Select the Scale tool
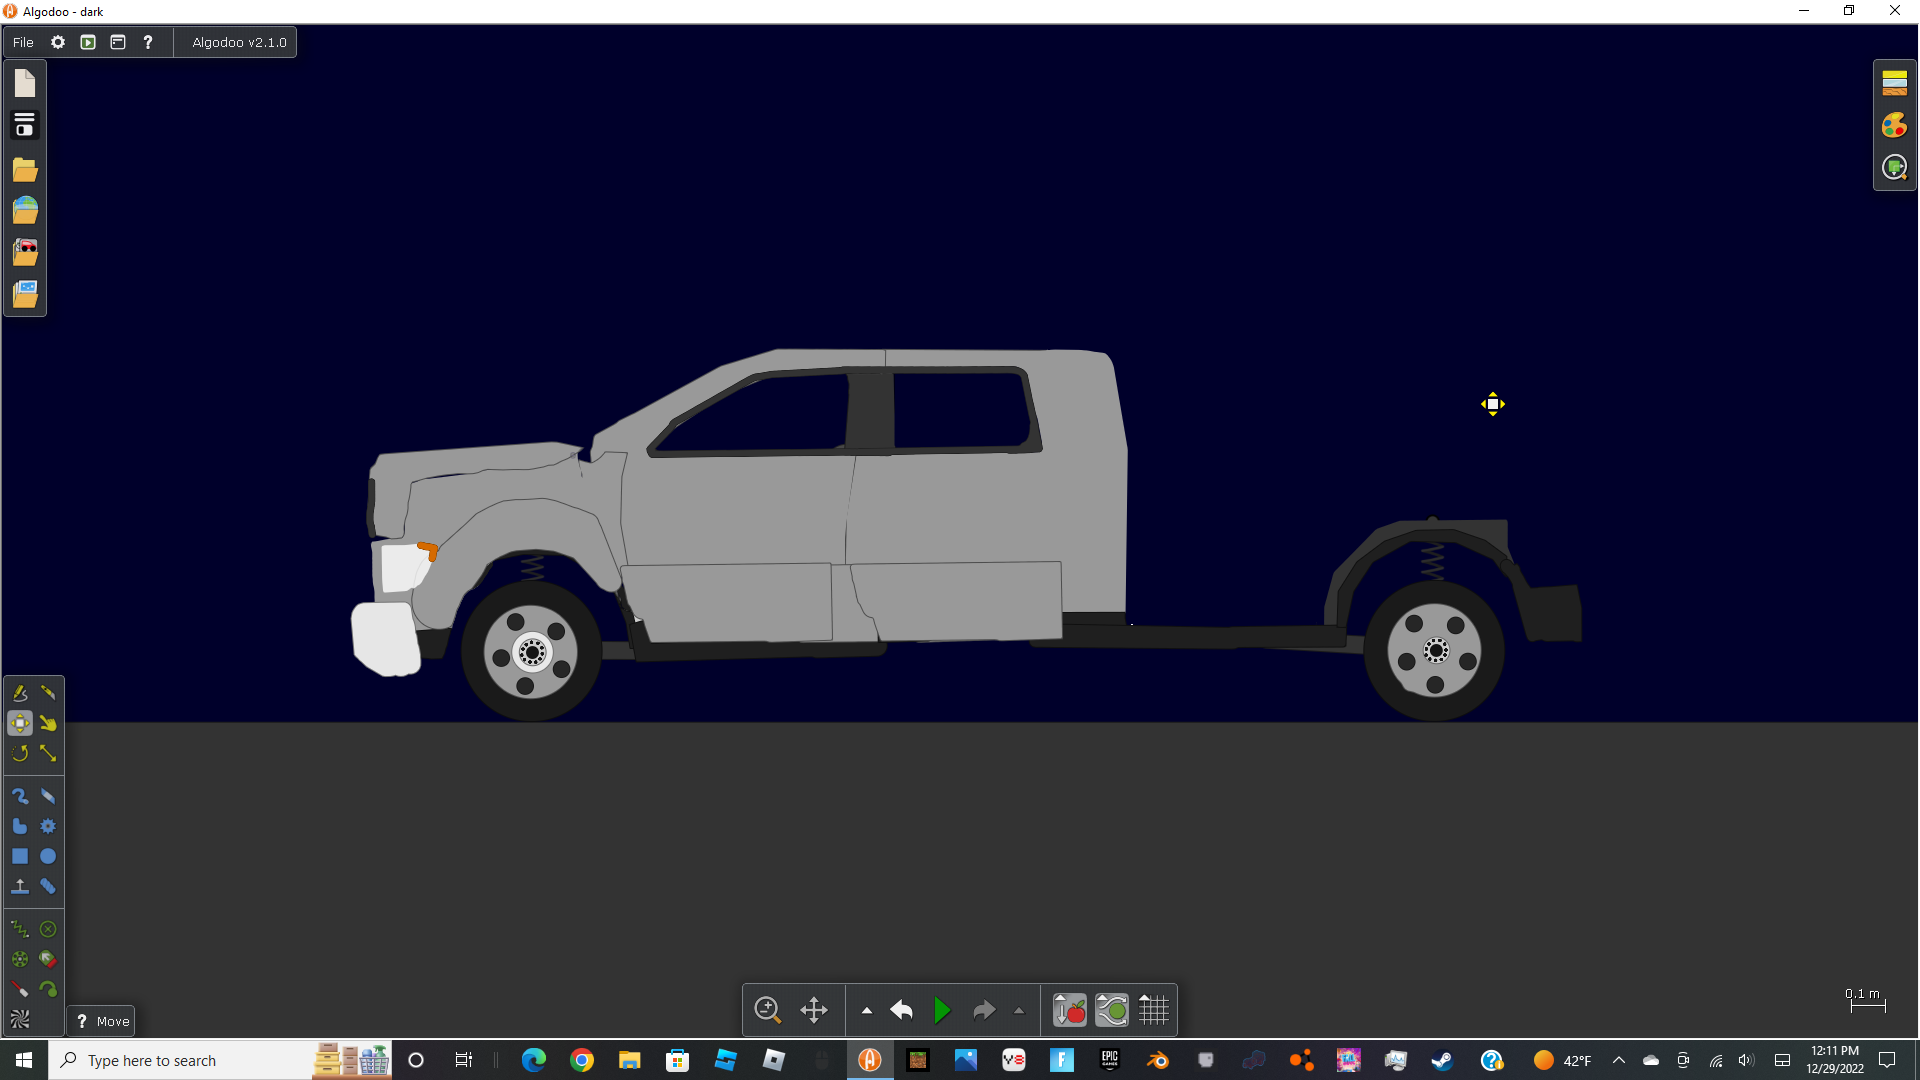The height and width of the screenshot is (1080, 1920). pos(48,753)
